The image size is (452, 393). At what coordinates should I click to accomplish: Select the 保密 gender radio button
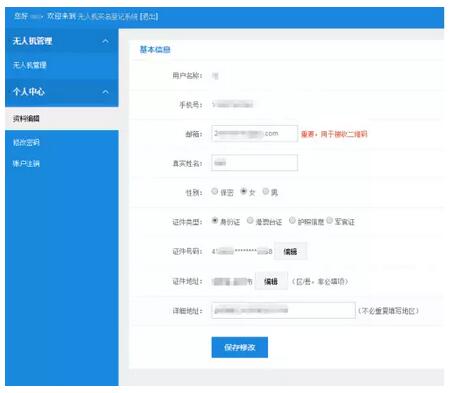tap(215, 191)
